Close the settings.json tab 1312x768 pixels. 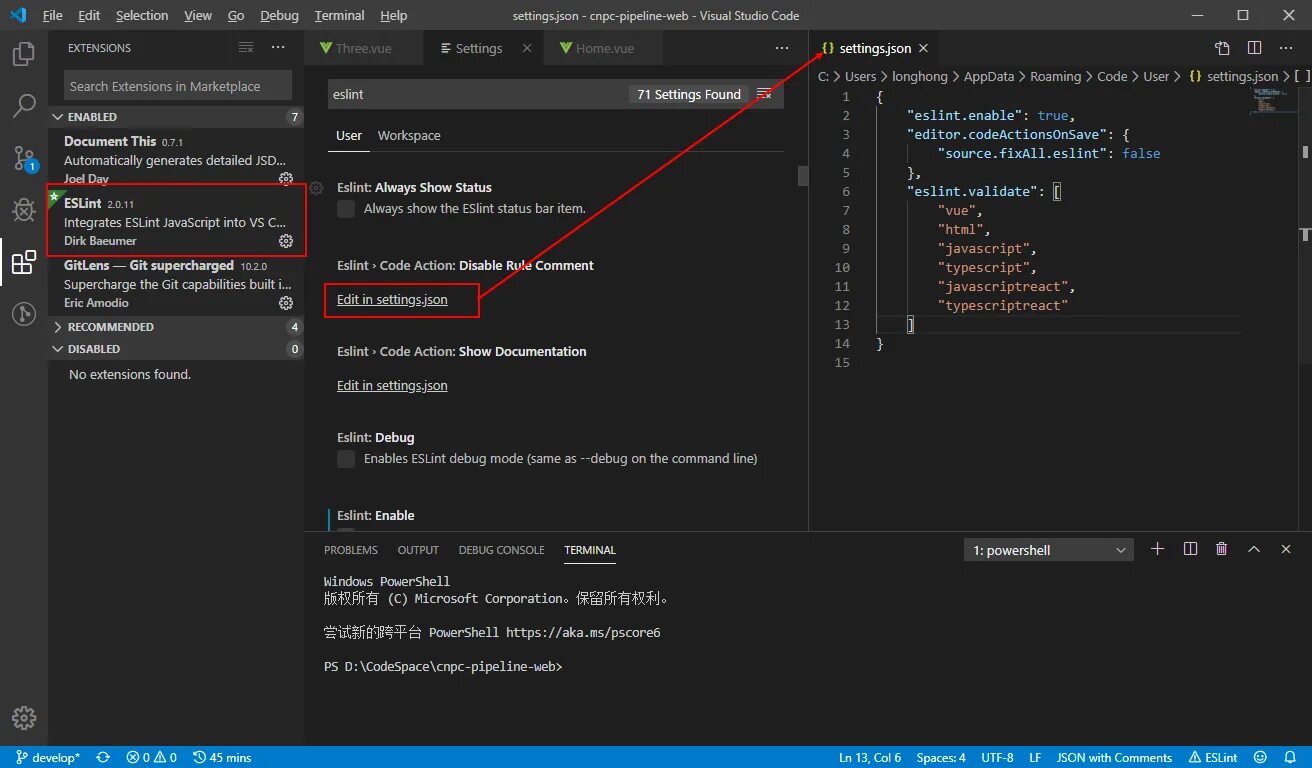(923, 48)
